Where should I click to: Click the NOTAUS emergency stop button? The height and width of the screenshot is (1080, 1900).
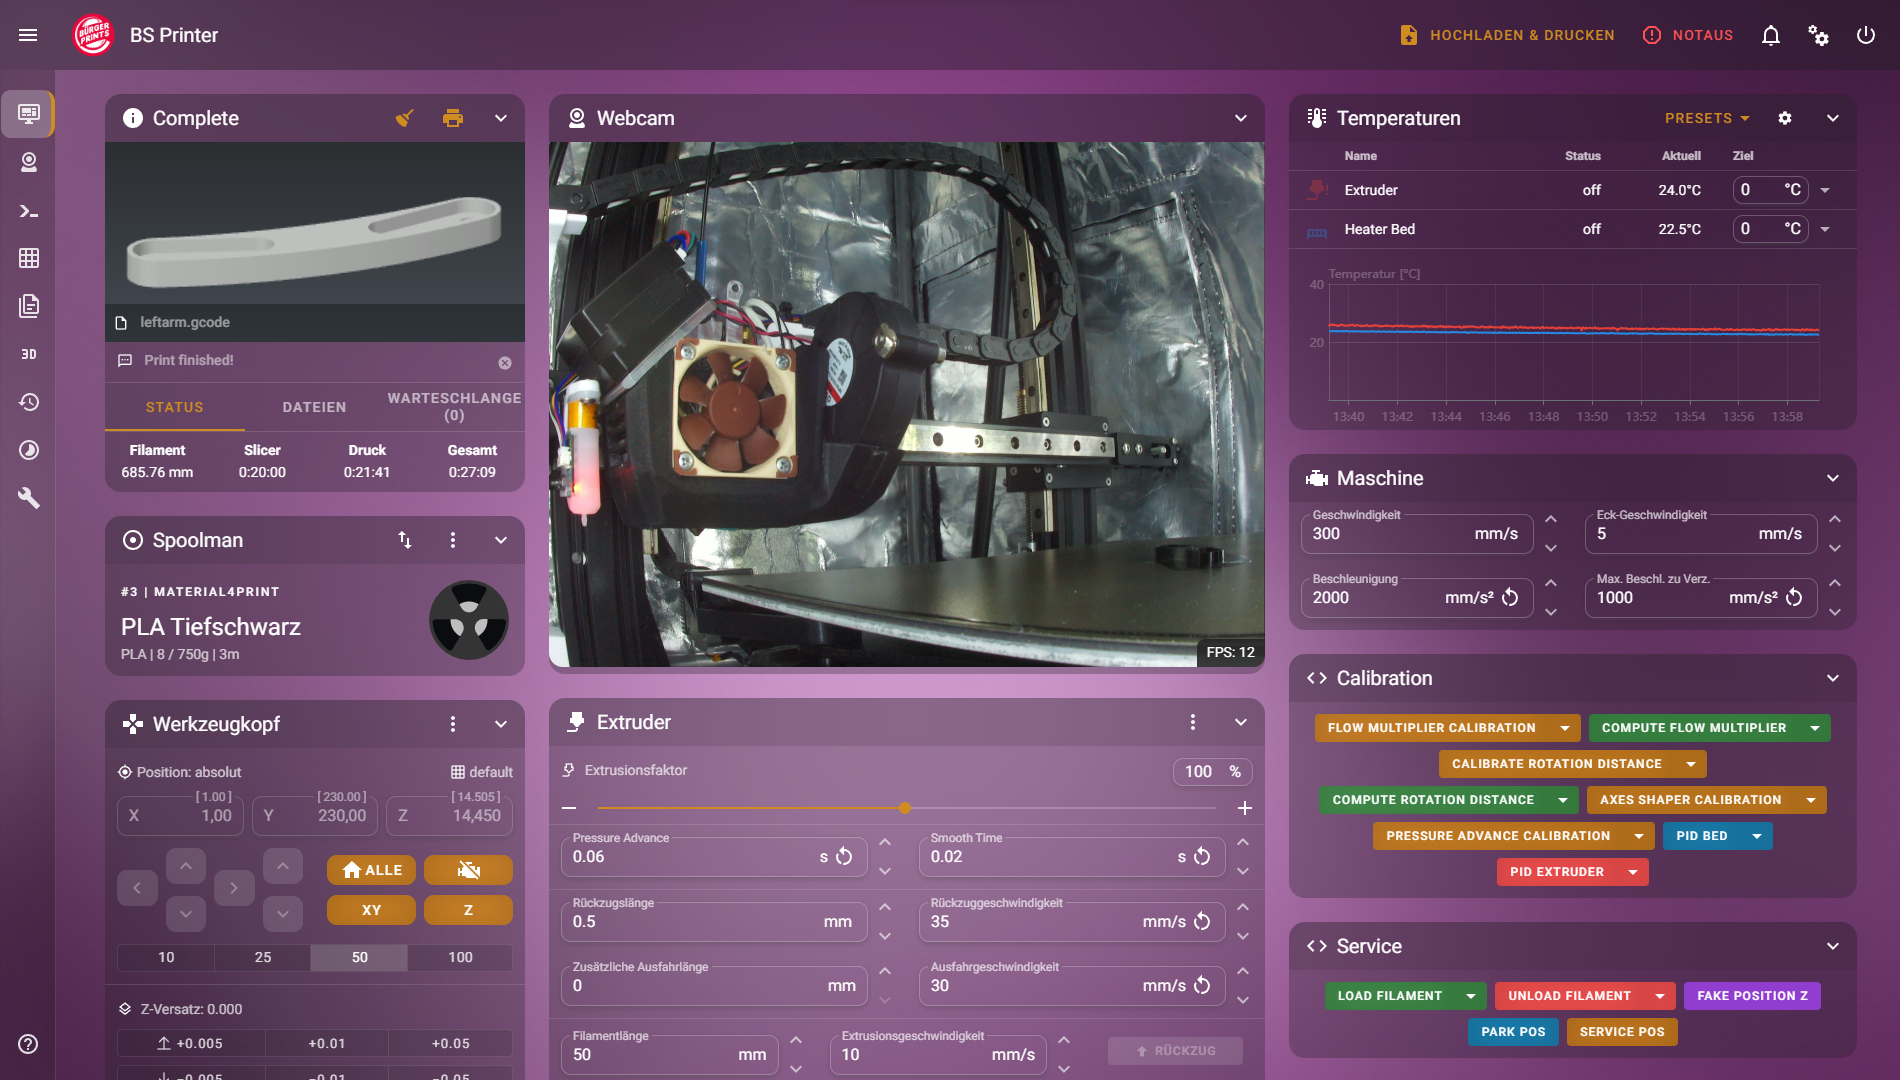1688,35
